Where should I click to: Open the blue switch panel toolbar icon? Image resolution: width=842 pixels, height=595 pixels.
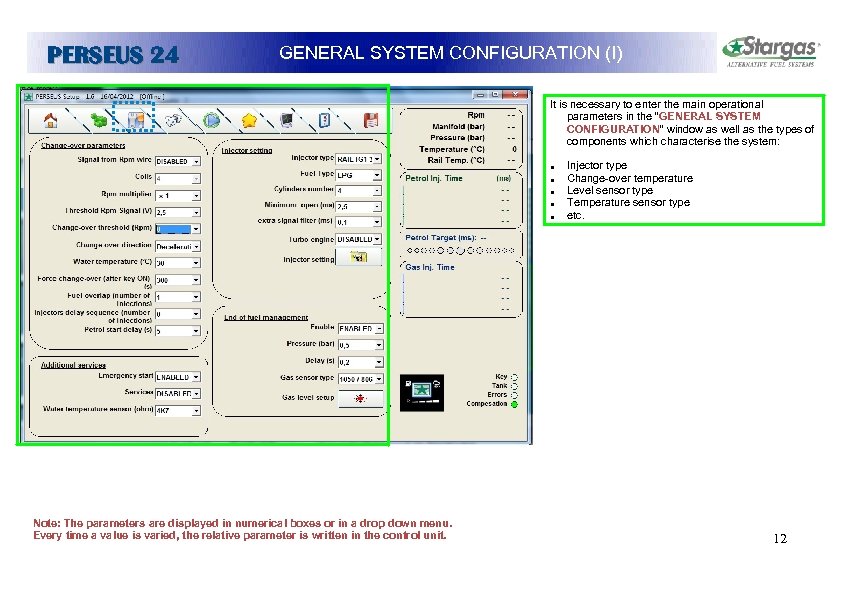[324, 120]
